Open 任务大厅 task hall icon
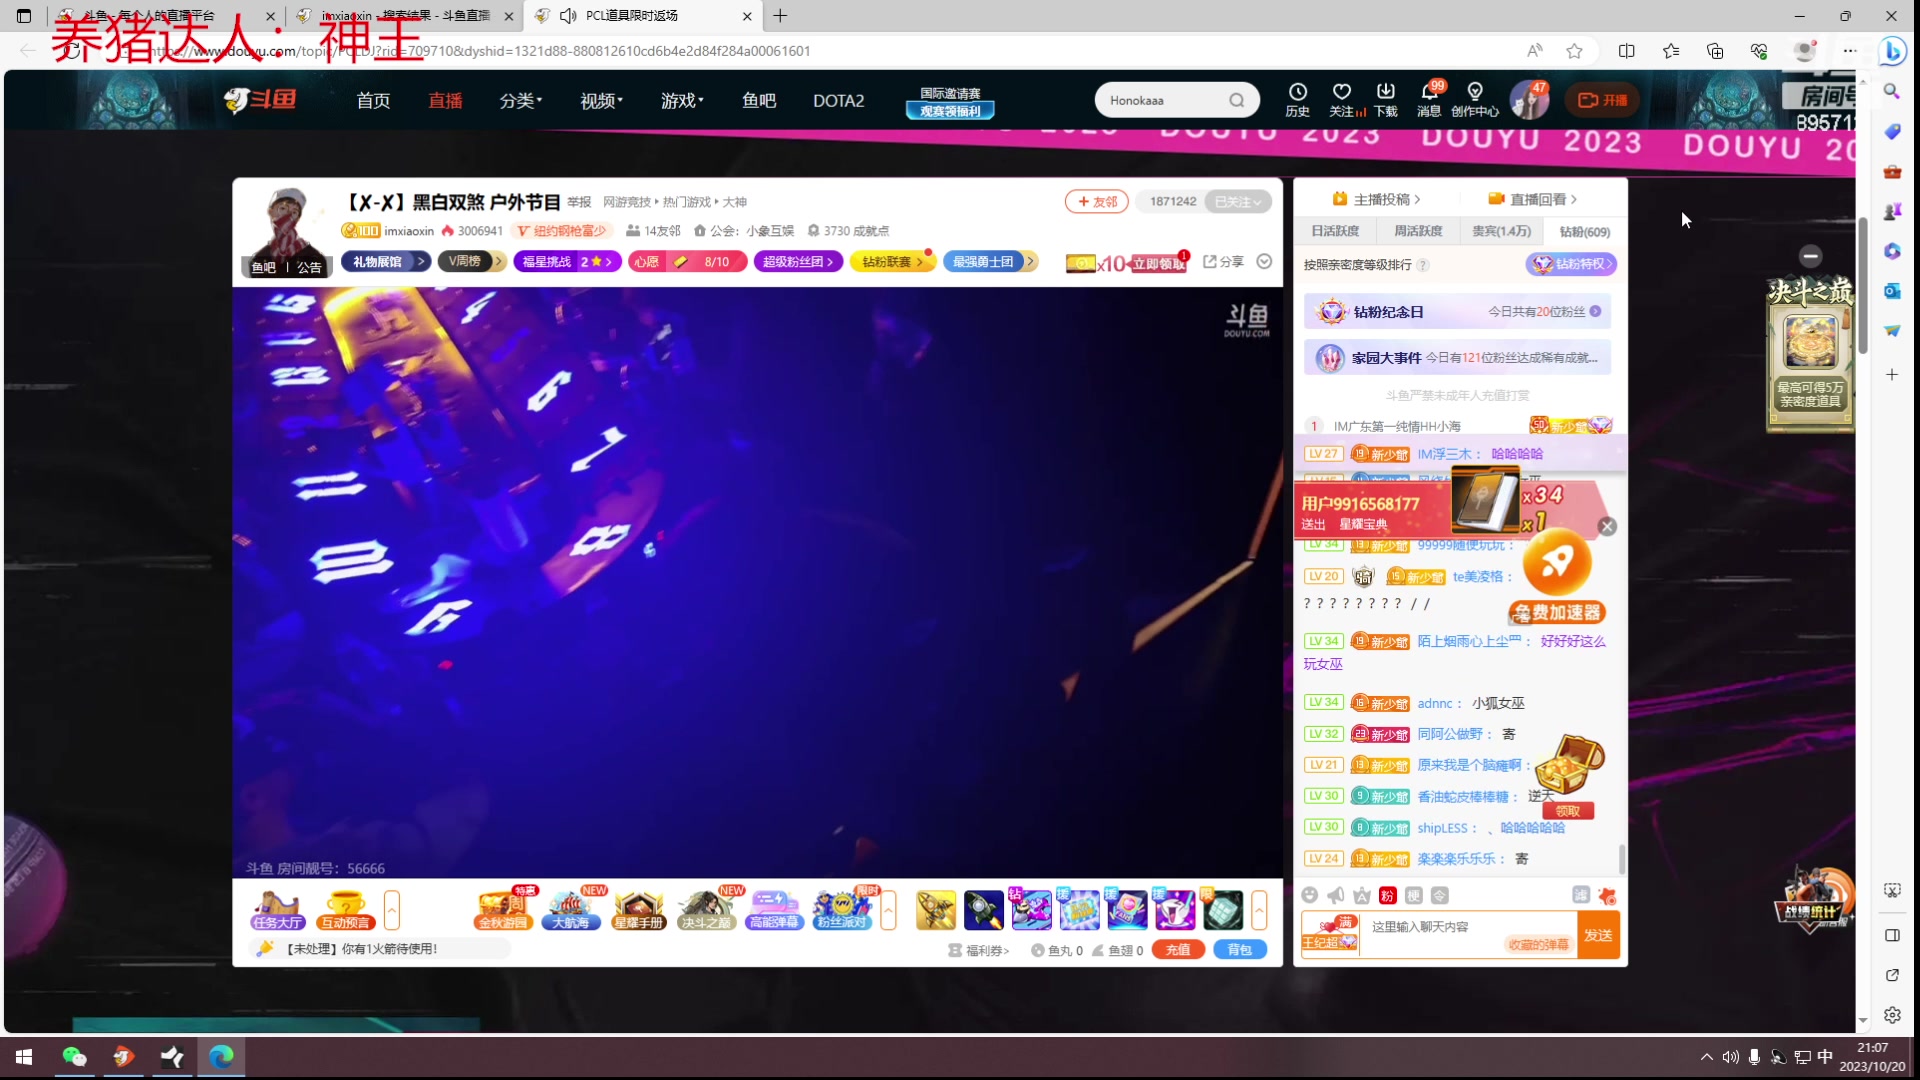 277,910
